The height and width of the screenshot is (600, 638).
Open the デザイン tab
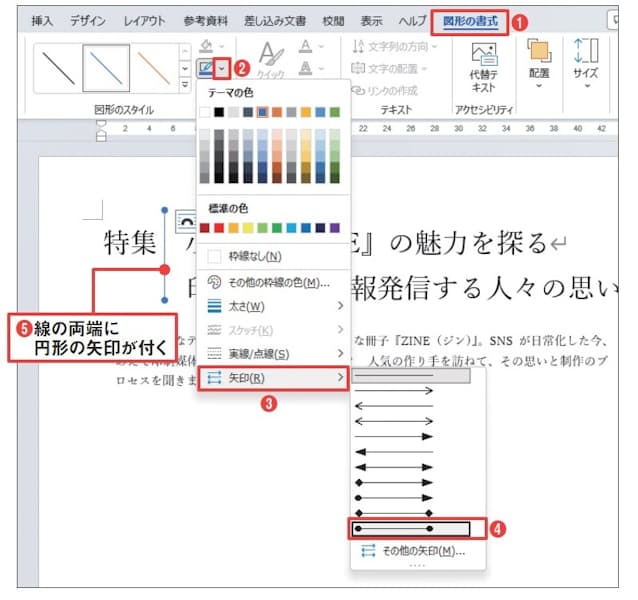point(88,21)
